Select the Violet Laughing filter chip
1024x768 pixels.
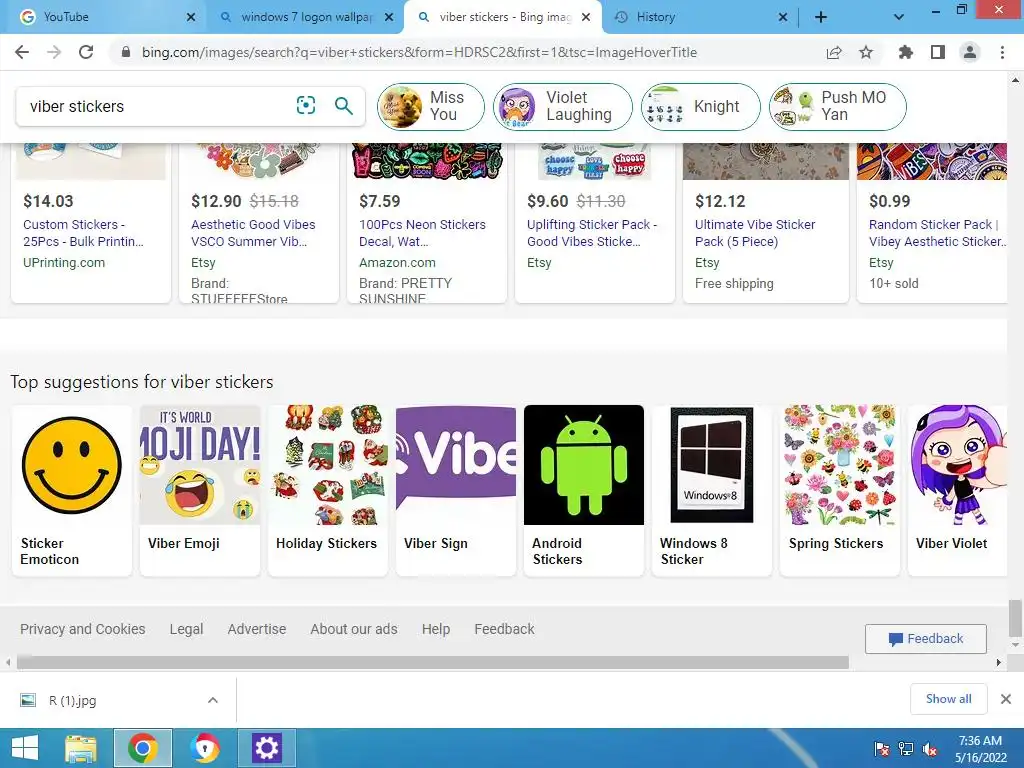(562, 106)
